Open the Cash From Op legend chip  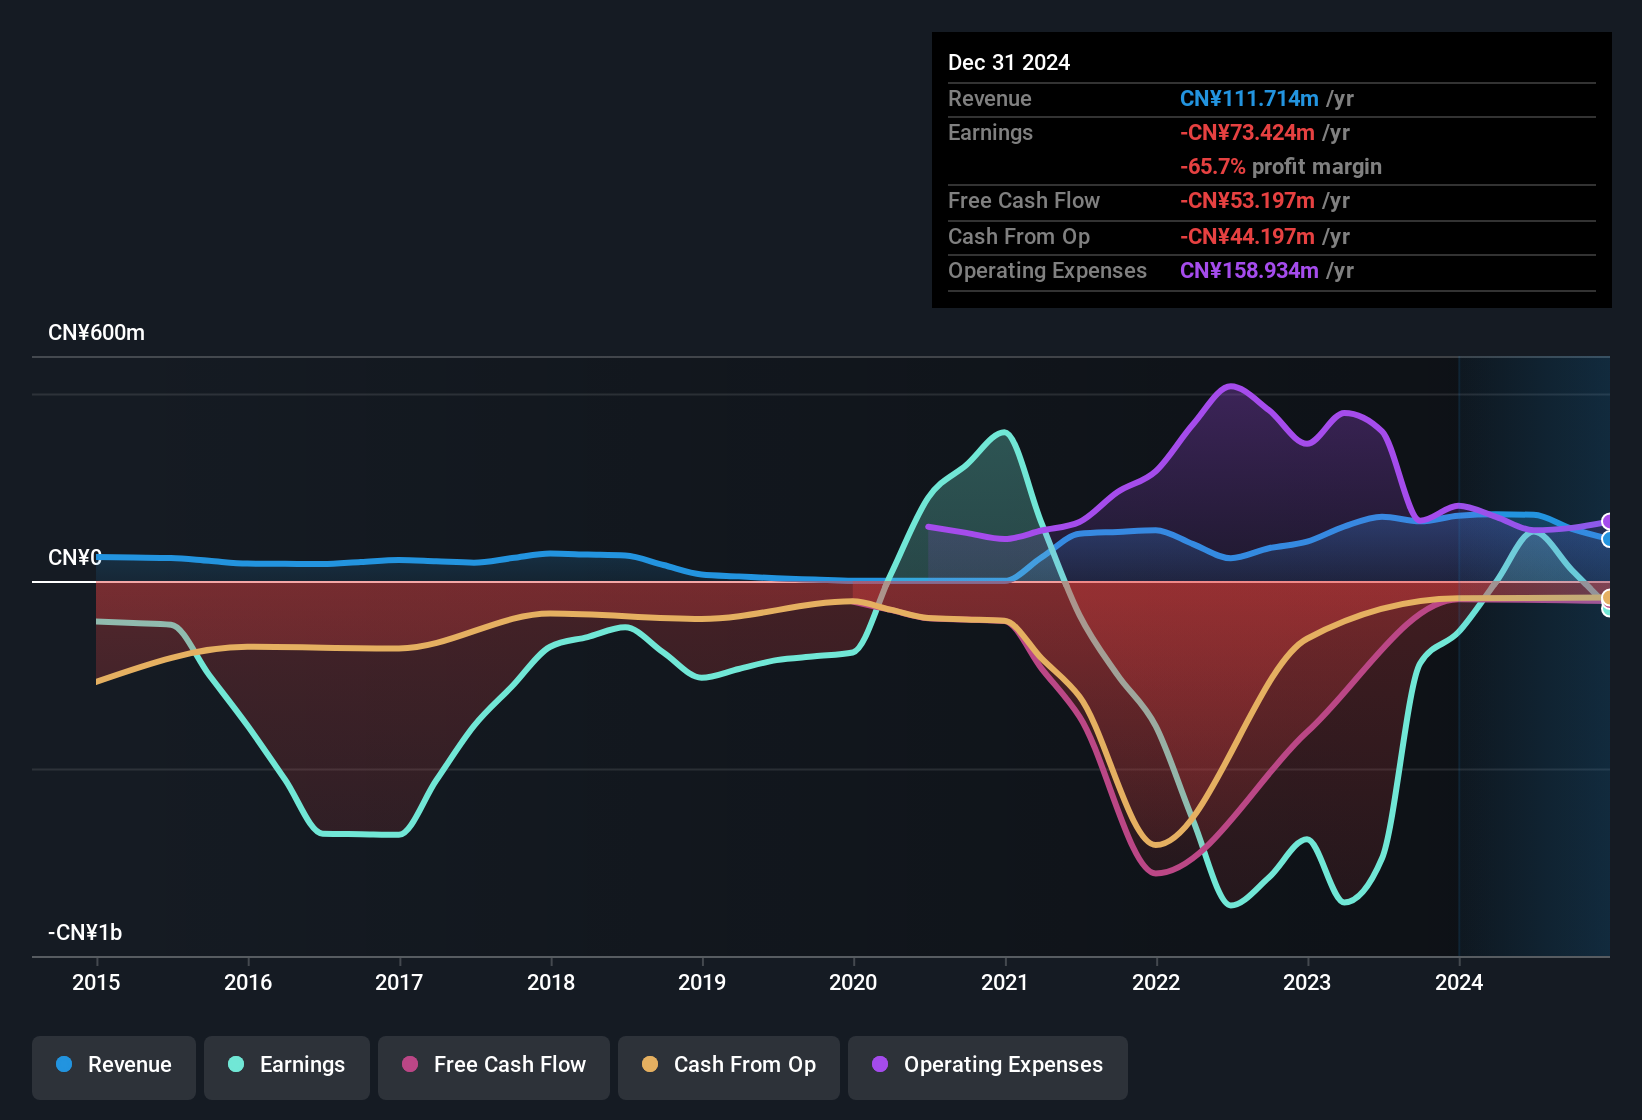(728, 1065)
